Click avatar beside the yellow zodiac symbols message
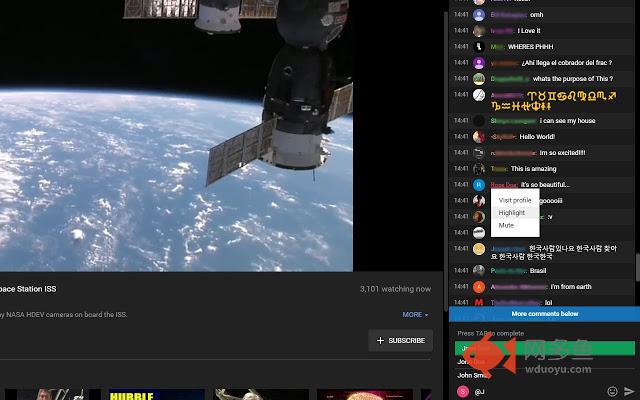The height and width of the screenshot is (400, 640). click(x=479, y=95)
